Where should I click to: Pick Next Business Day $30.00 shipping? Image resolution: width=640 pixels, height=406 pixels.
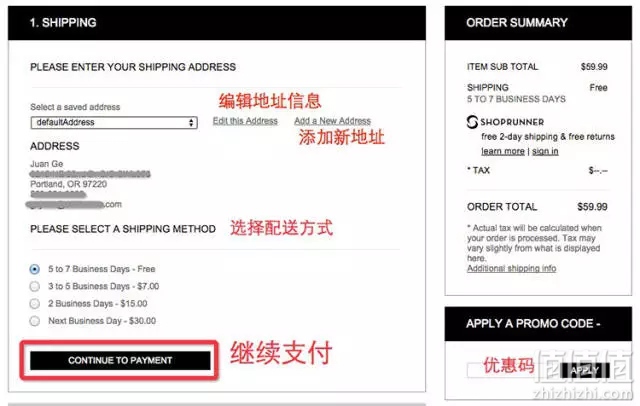[35, 321]
